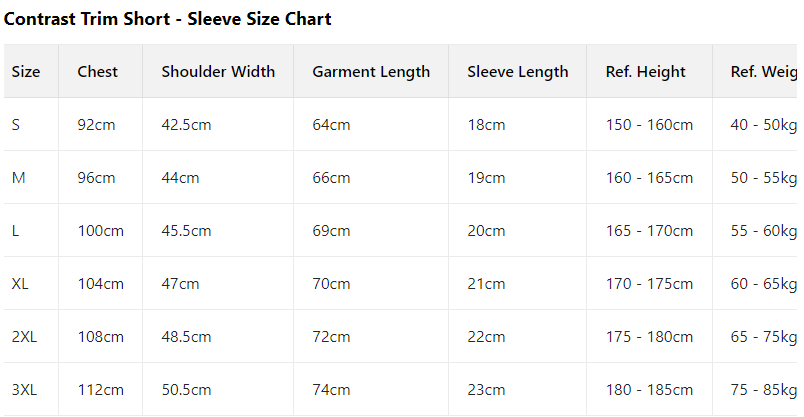Image resolution: width=804 pixels, height=417 pixels.
Task: Select the 2XL size row label
Action: coord(24,337)
